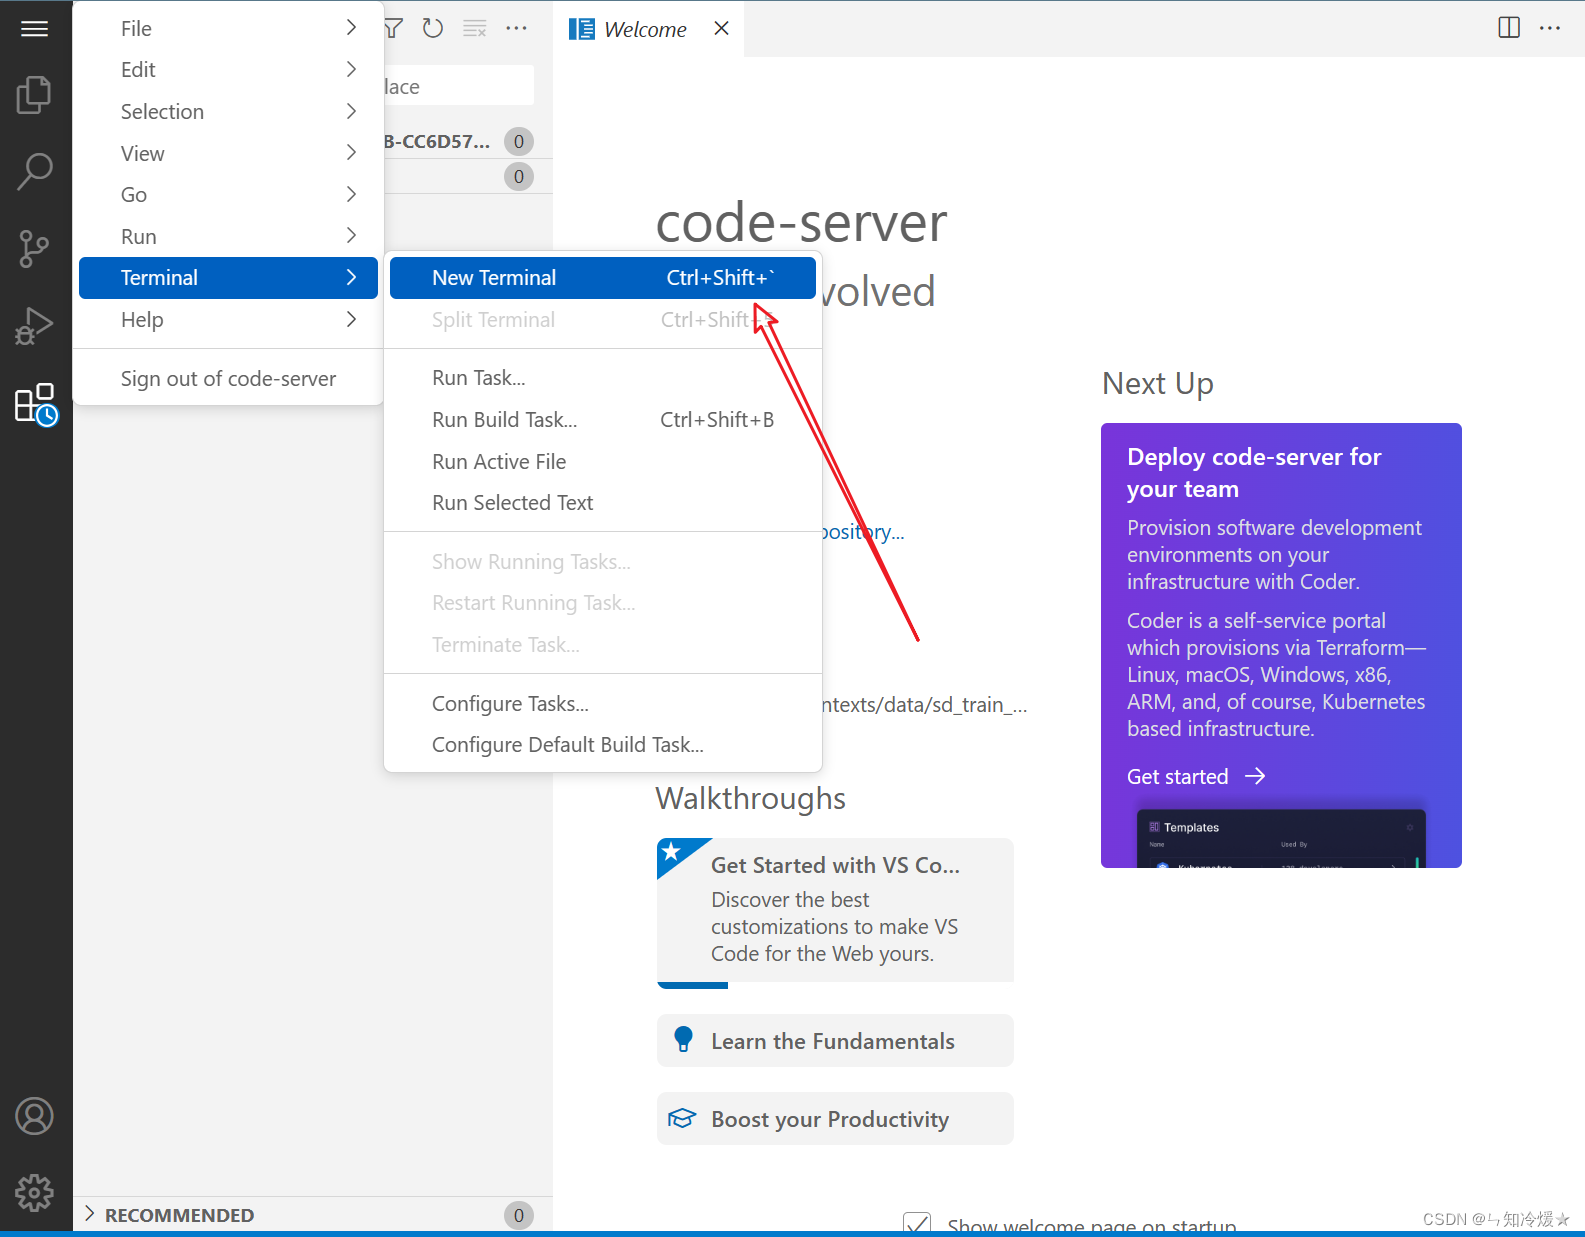Select New Terminal from submenu
This screenshot has height=1237, width=1585.
(603, 278)
